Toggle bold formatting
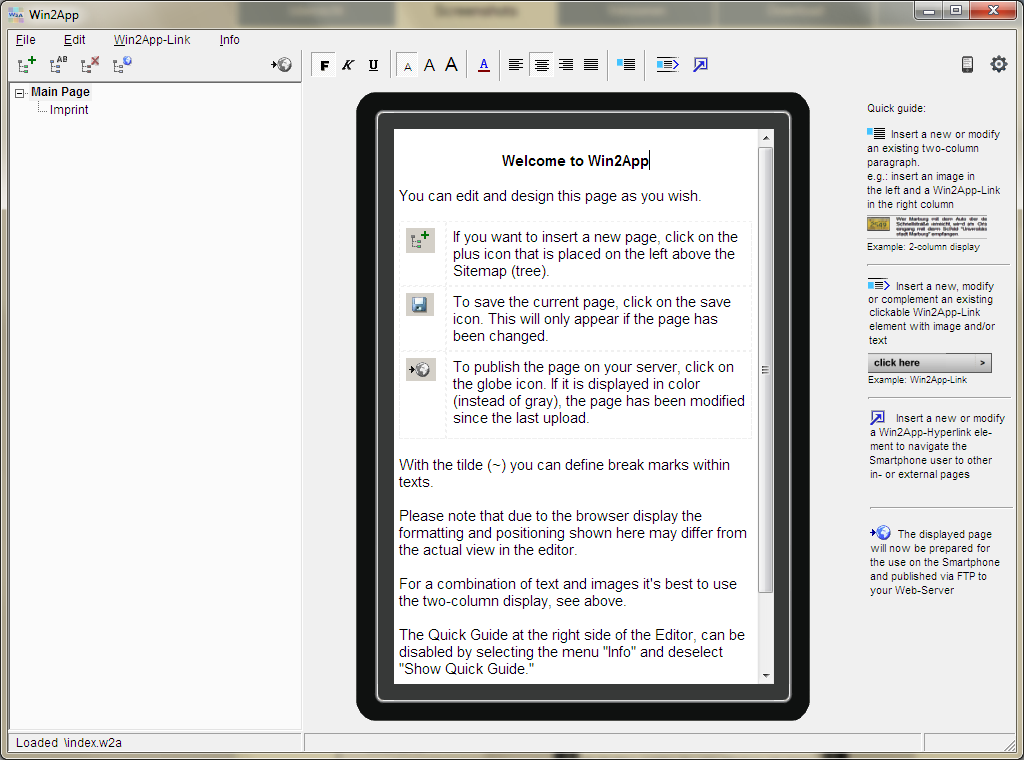Screen dimensions: 1024x760 324,65
